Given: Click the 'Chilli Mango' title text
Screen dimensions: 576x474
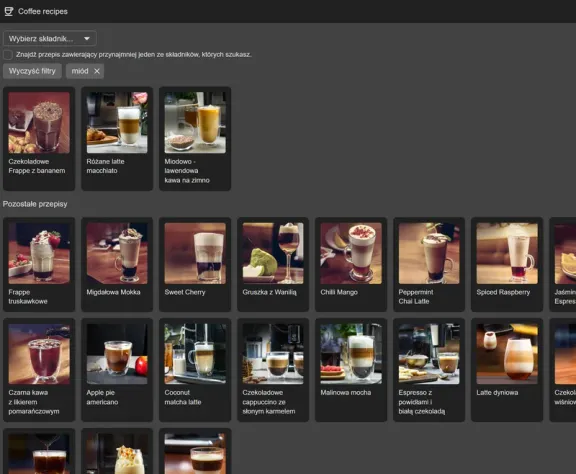Looking at the screenshot, I should click(x=339, y=292).
